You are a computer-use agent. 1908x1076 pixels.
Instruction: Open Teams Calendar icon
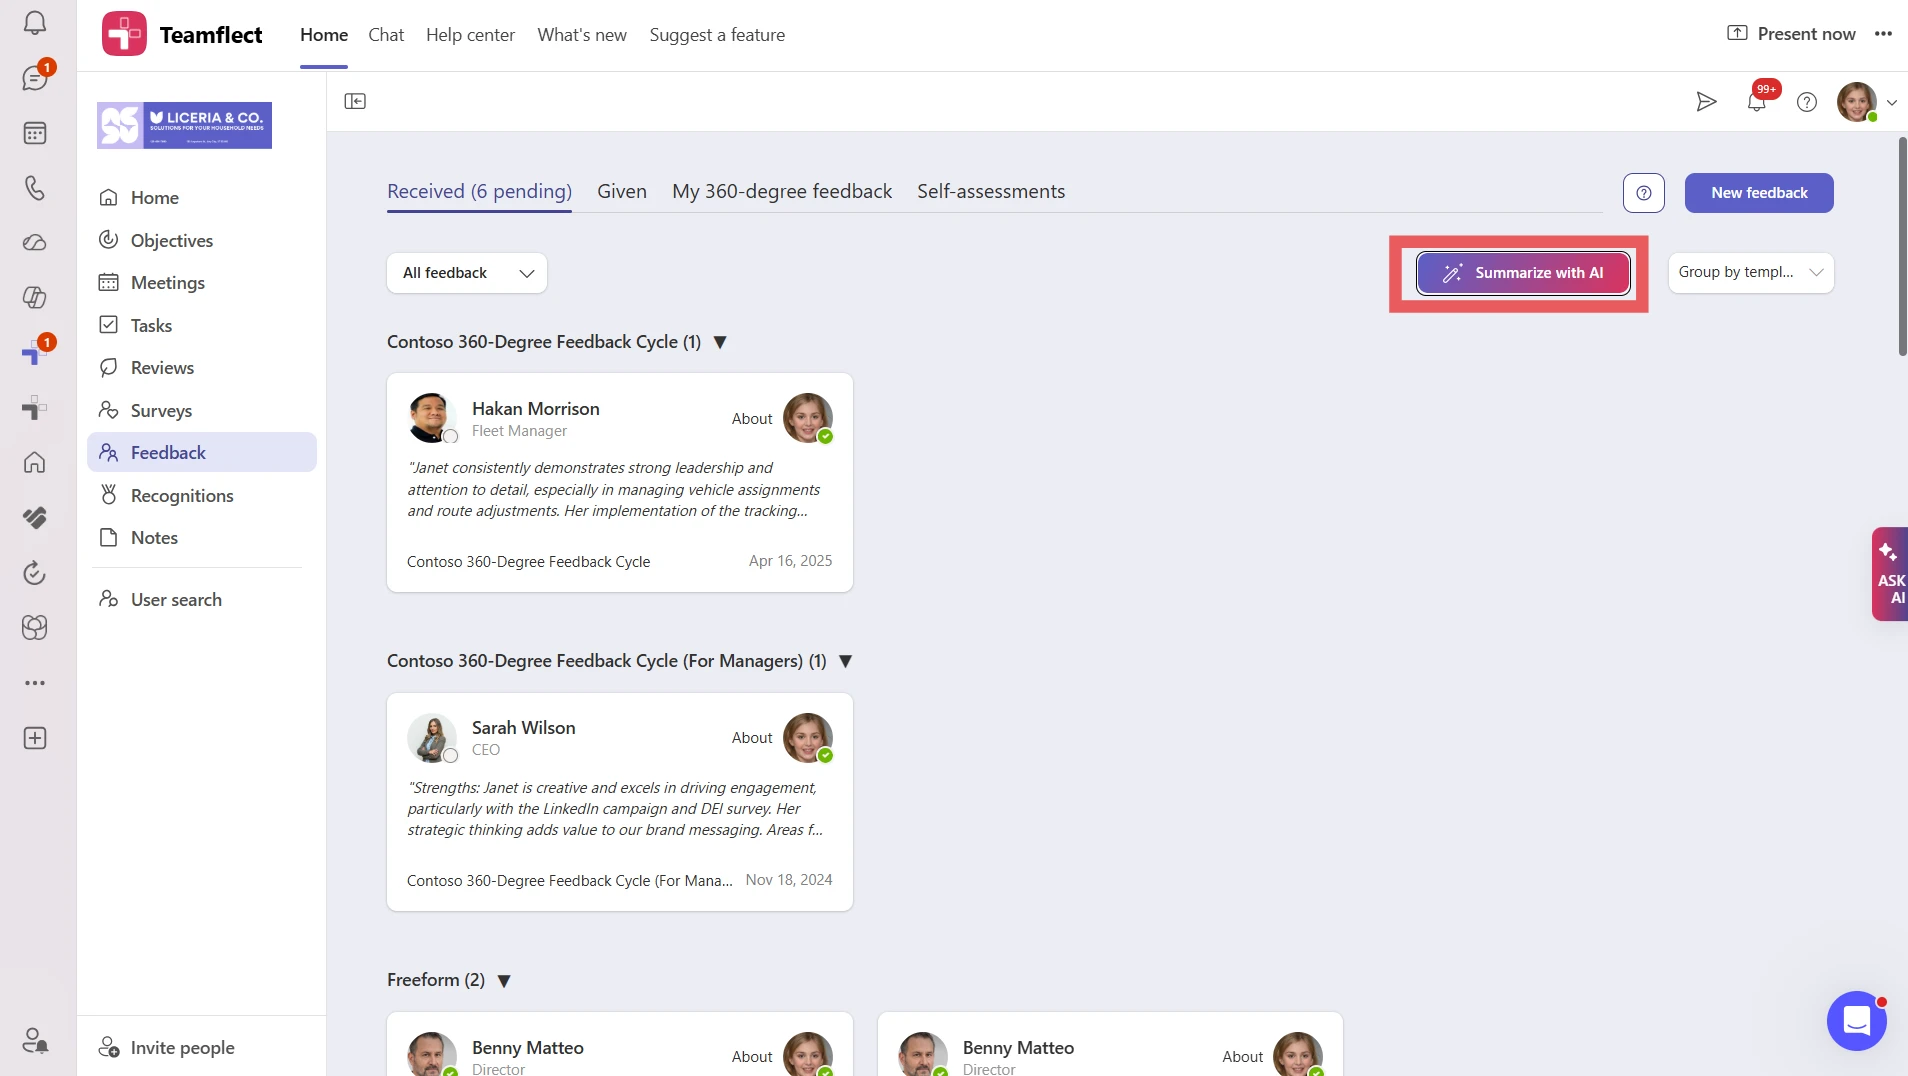[x=35, y=133]
